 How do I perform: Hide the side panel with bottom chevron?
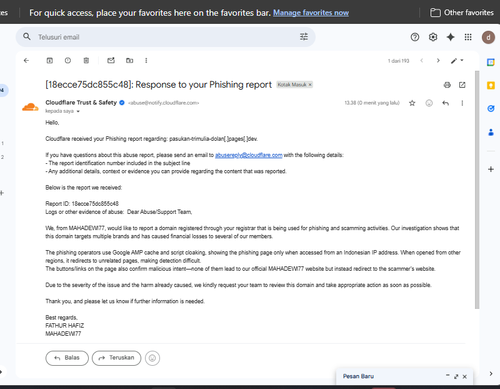point(491,374)
